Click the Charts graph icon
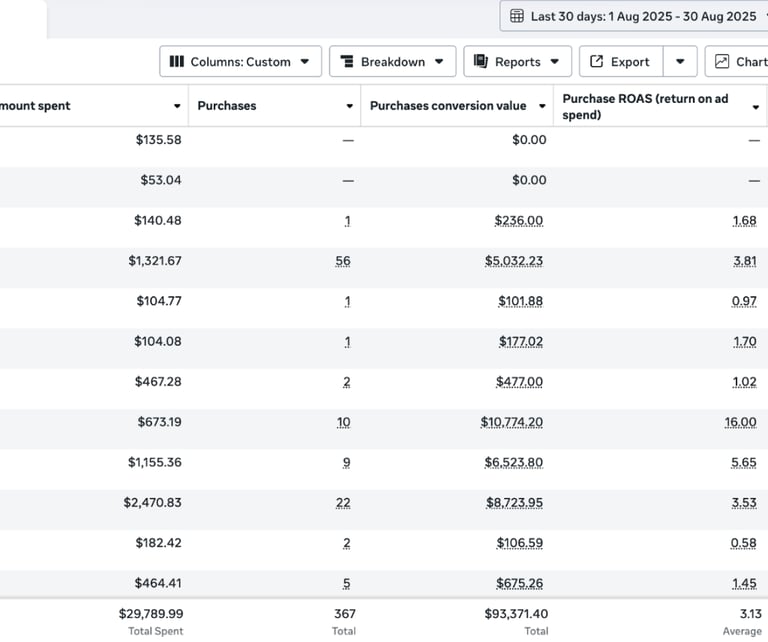Image resolution: width=768 pixels, height=642 pixels. pyautogui.click(x=722, y=62)
